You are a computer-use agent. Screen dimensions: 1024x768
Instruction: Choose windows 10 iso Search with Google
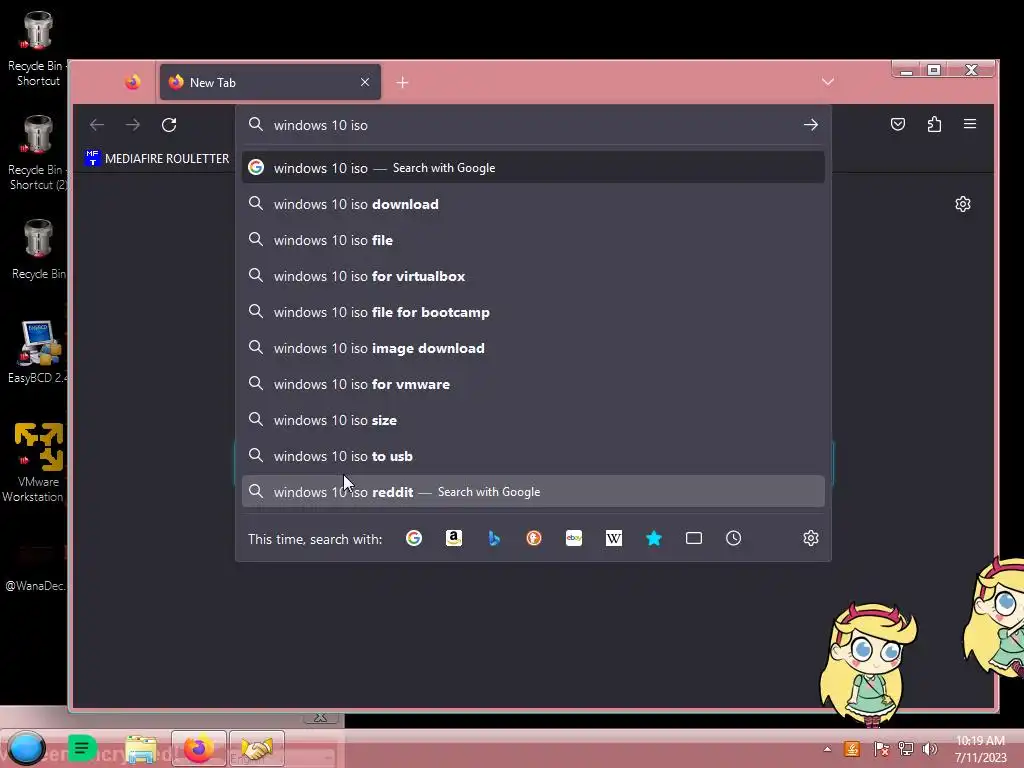pyautogui.click(x=533, y=168)
